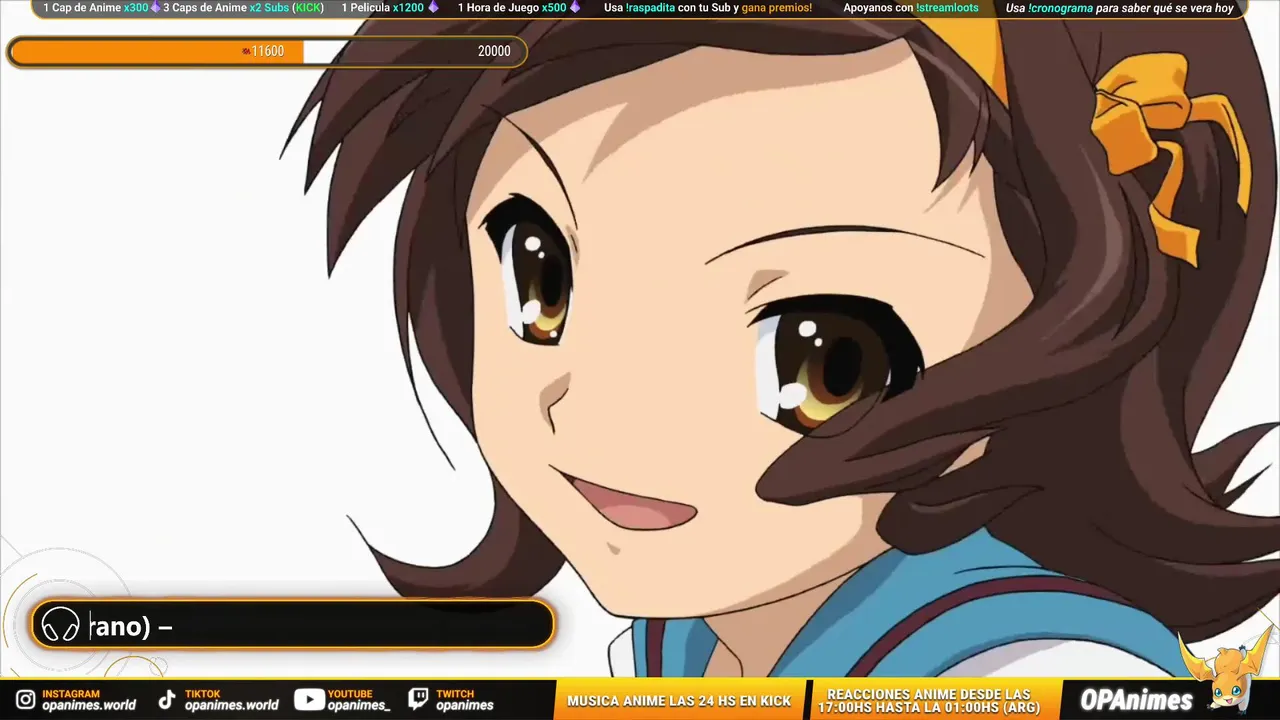Click the '!cronograma' command text
This screenshot has height=720, width=1280.
pos(1060,8)
